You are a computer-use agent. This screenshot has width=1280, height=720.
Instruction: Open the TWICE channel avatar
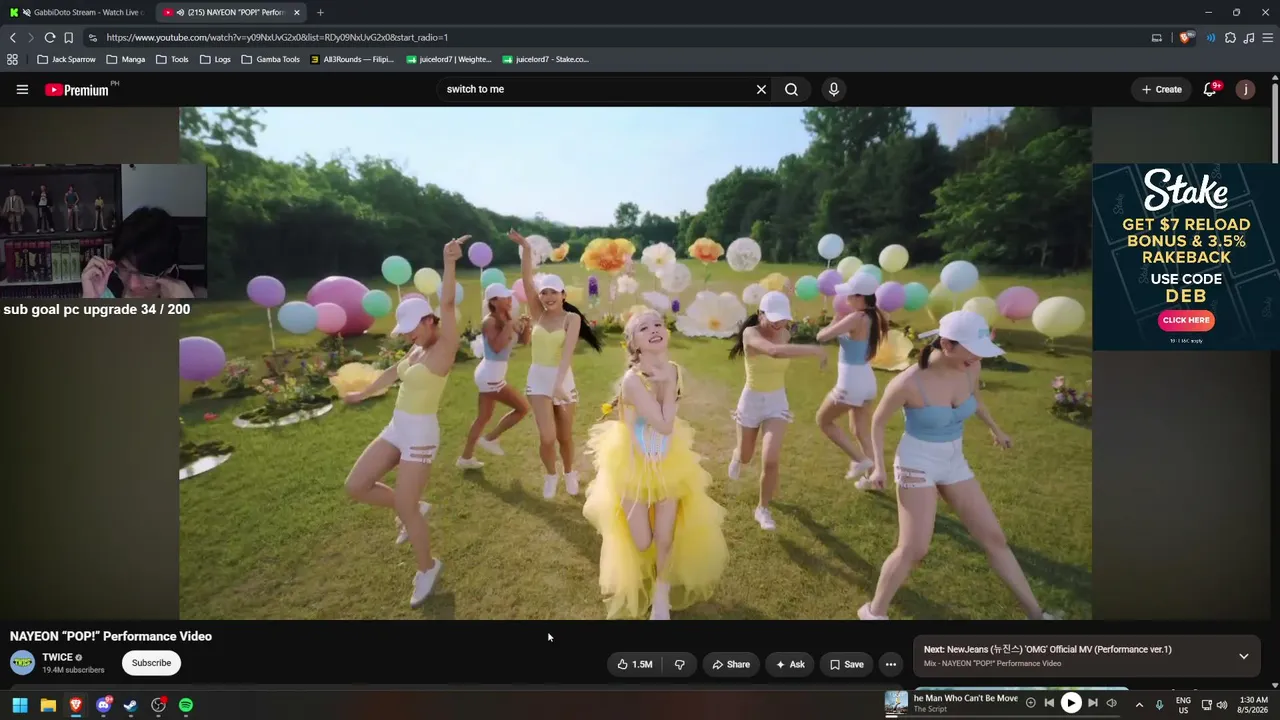22,663
